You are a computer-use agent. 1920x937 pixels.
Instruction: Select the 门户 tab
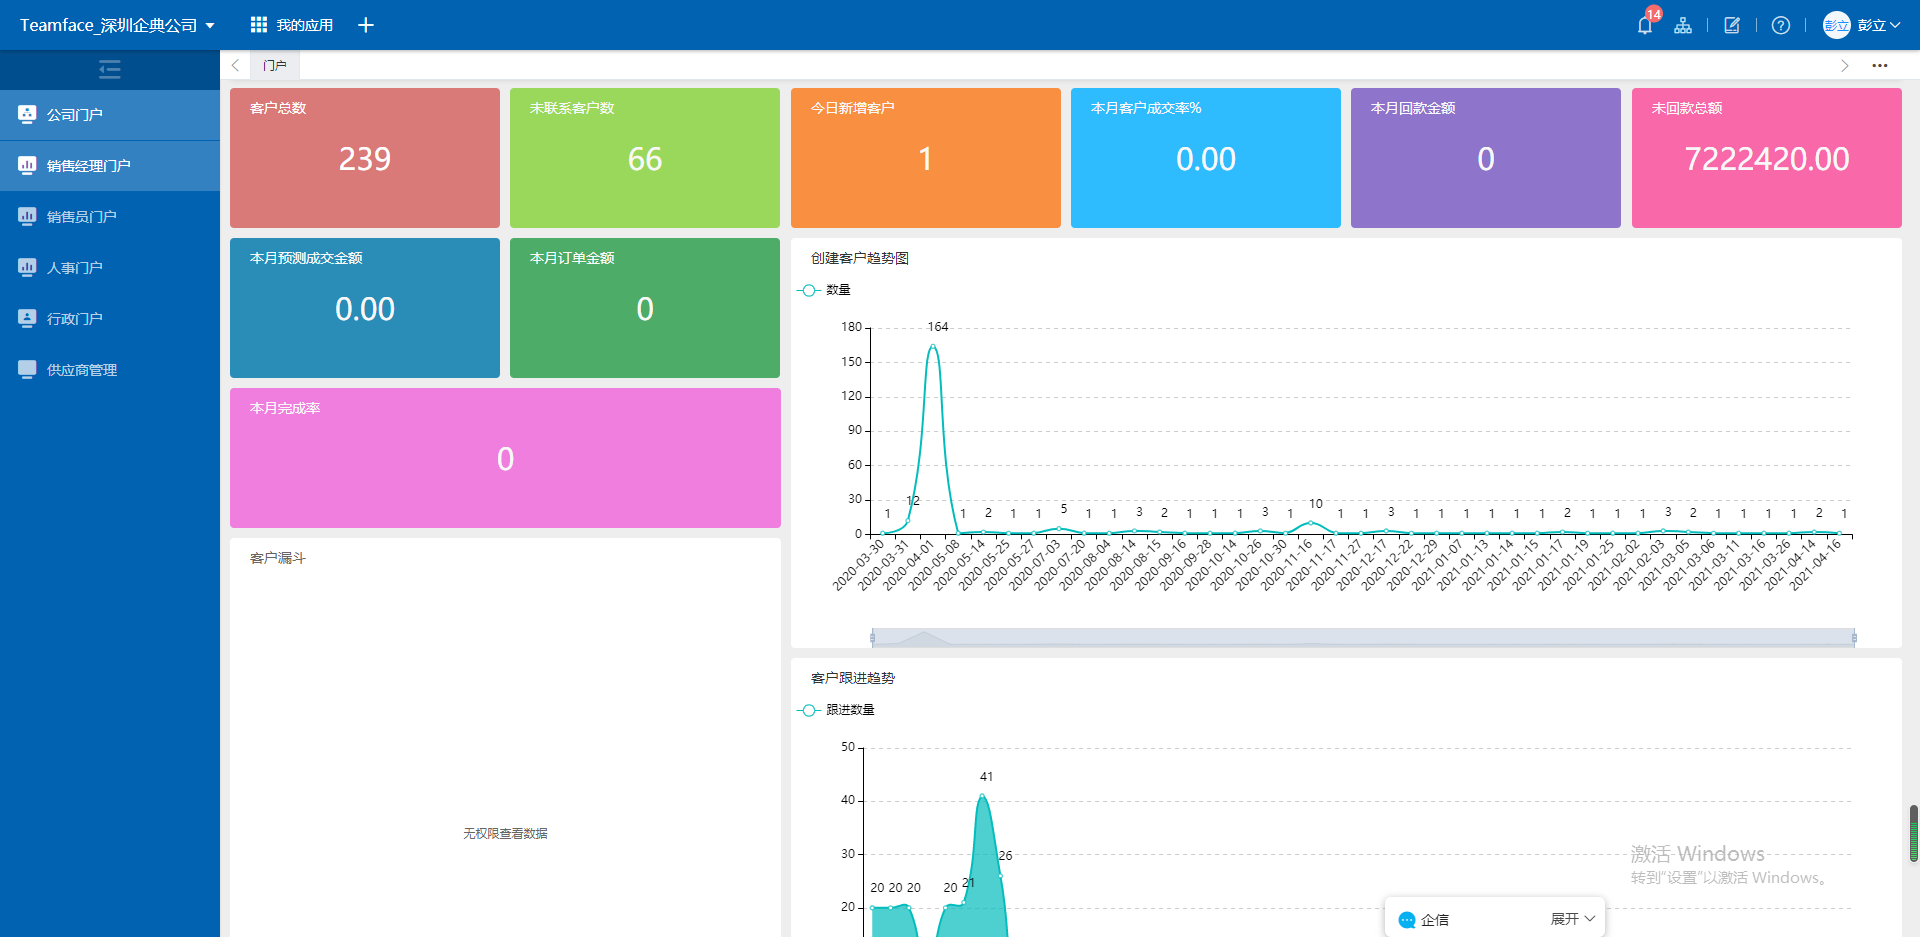coord(275,65)
